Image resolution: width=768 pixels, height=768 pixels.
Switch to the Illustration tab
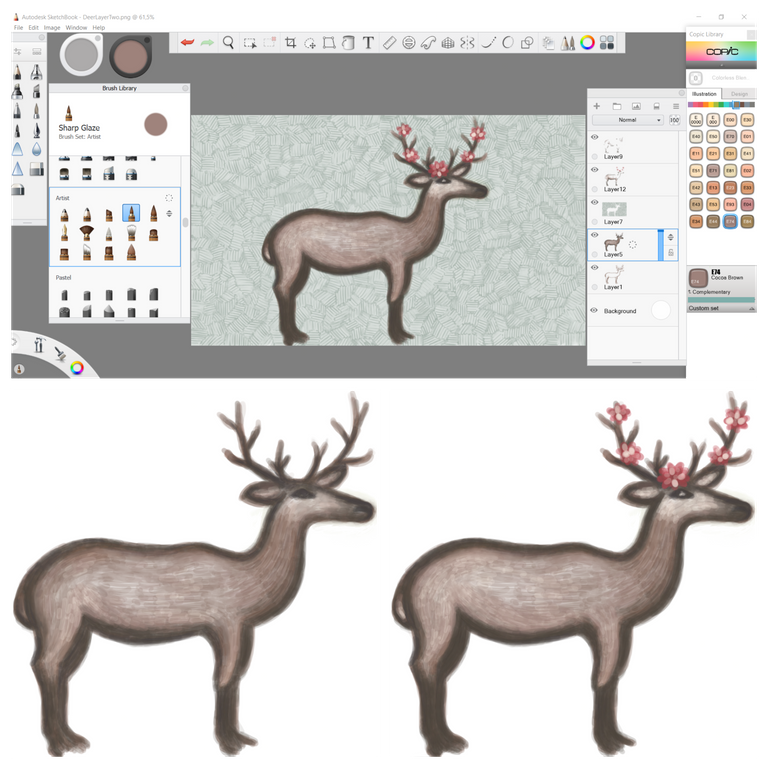tap(704, 94)
